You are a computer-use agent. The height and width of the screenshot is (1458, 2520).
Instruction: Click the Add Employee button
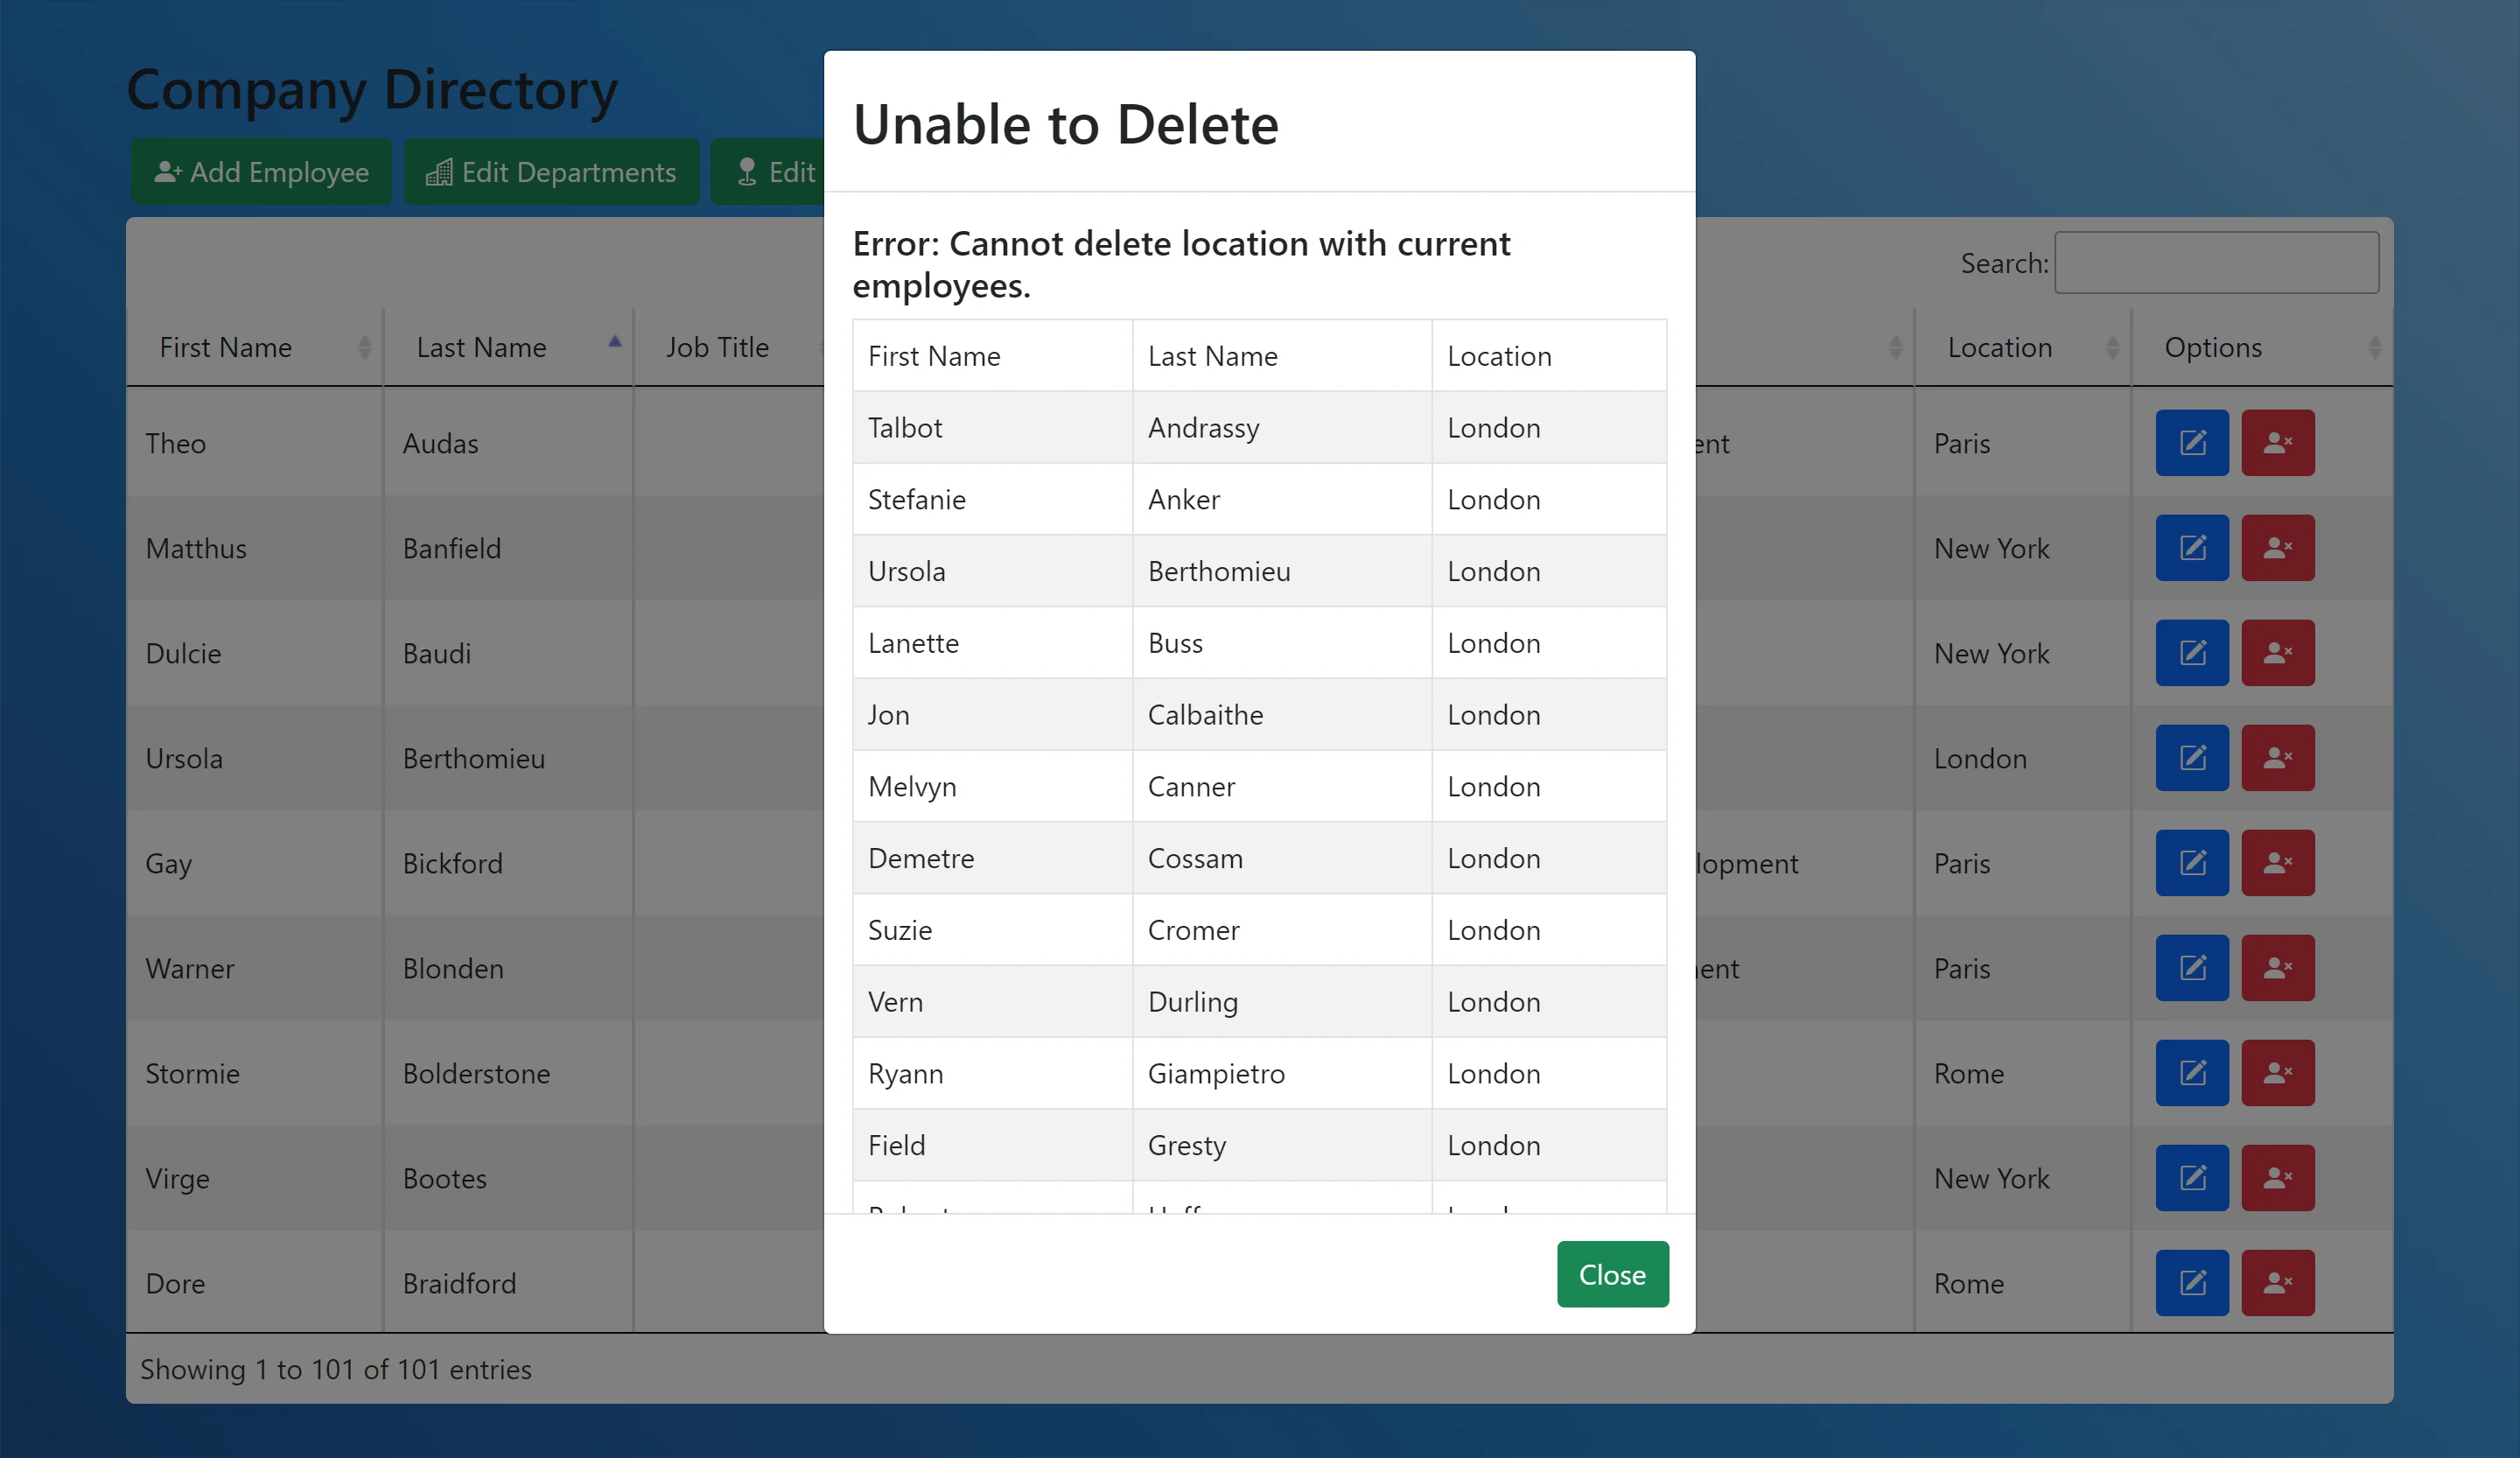[260, 171]
